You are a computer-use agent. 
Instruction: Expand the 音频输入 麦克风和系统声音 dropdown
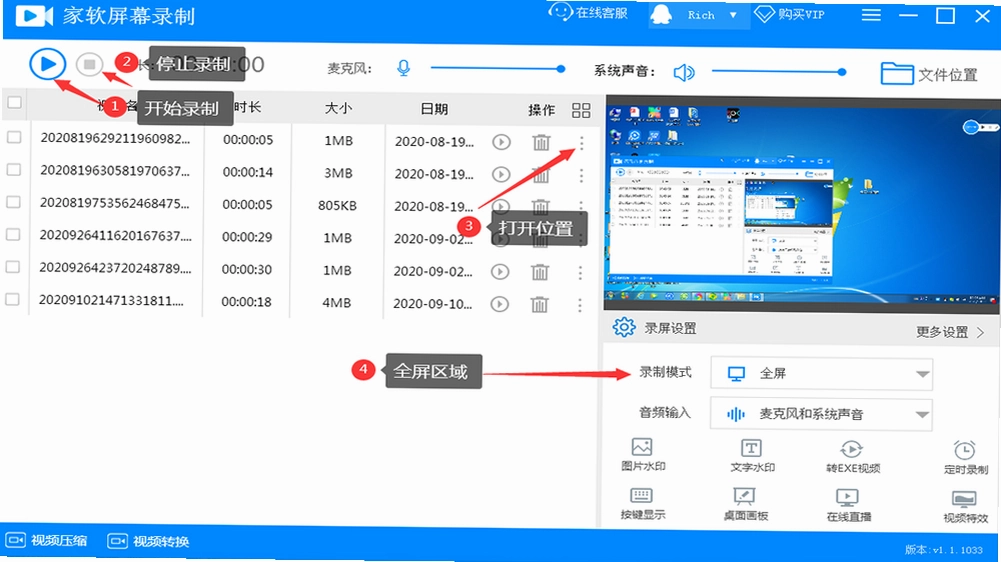821,414
